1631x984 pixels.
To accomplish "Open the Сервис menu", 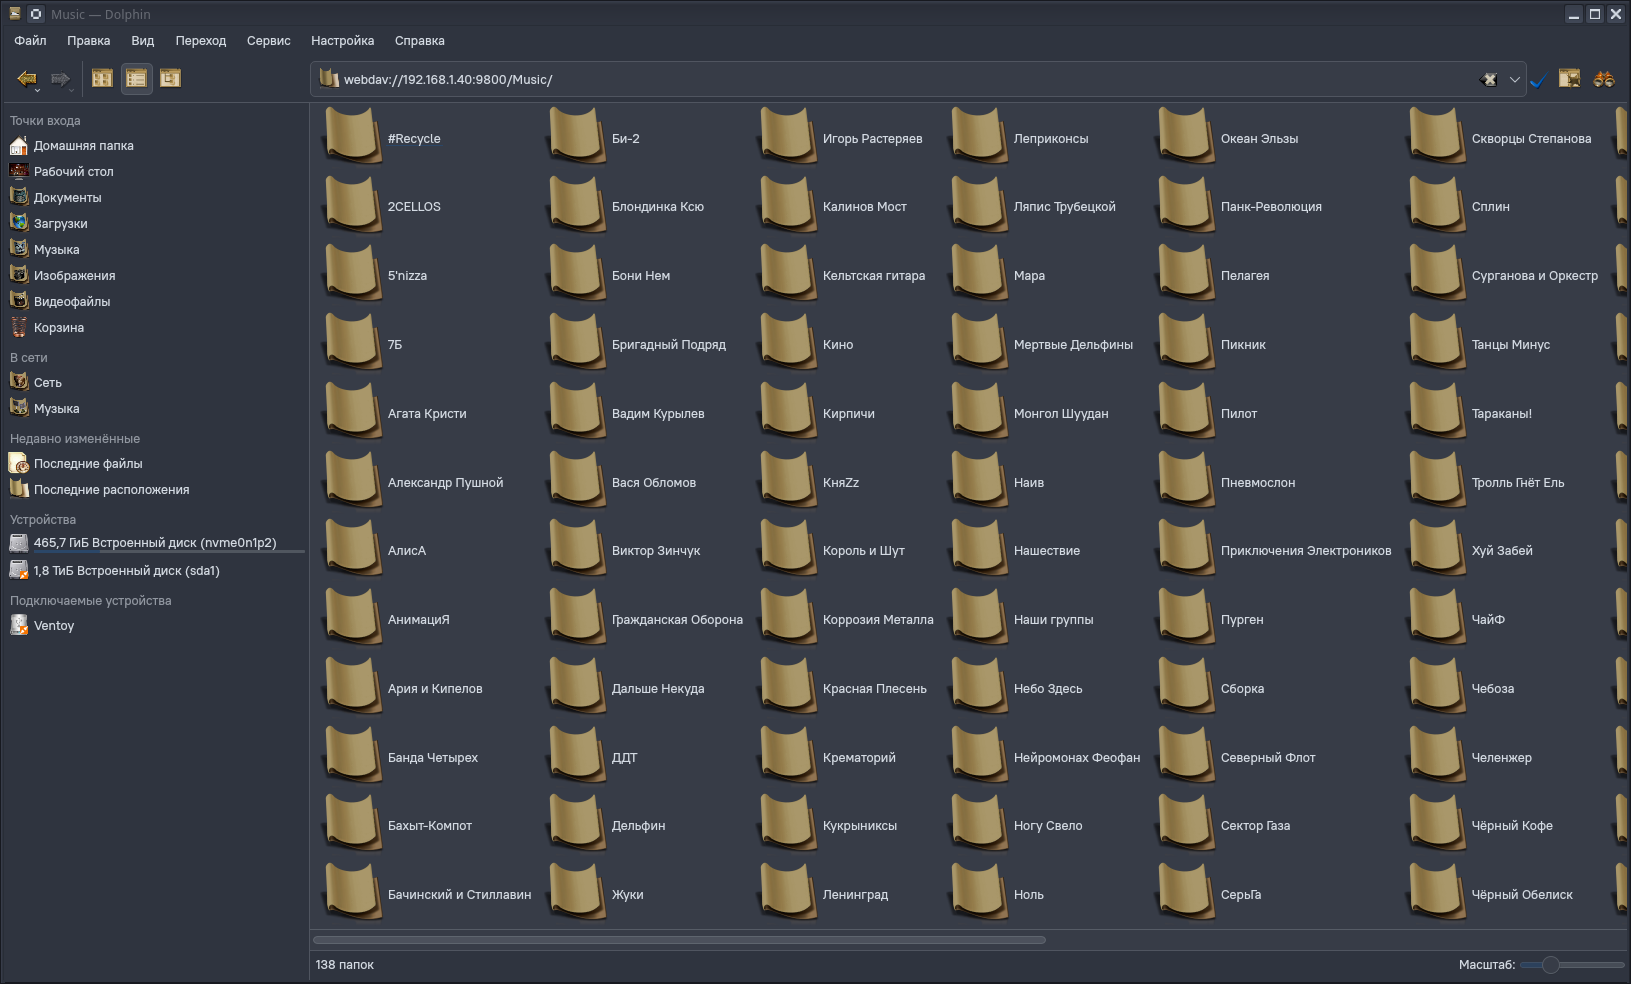I will click(x=268, y=41).
